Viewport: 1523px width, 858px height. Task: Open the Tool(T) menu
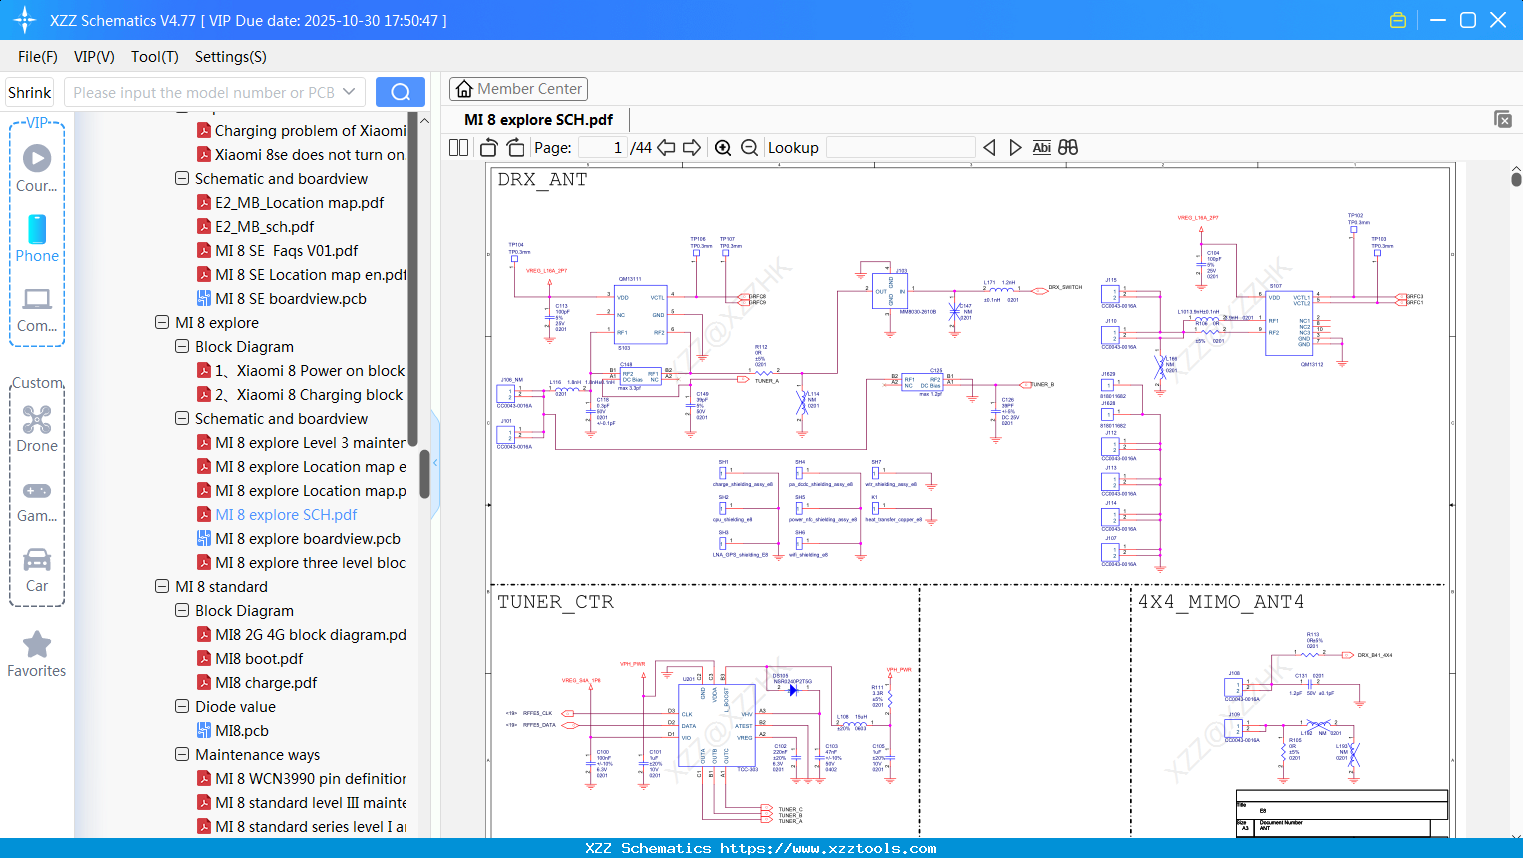pos(154,57)
